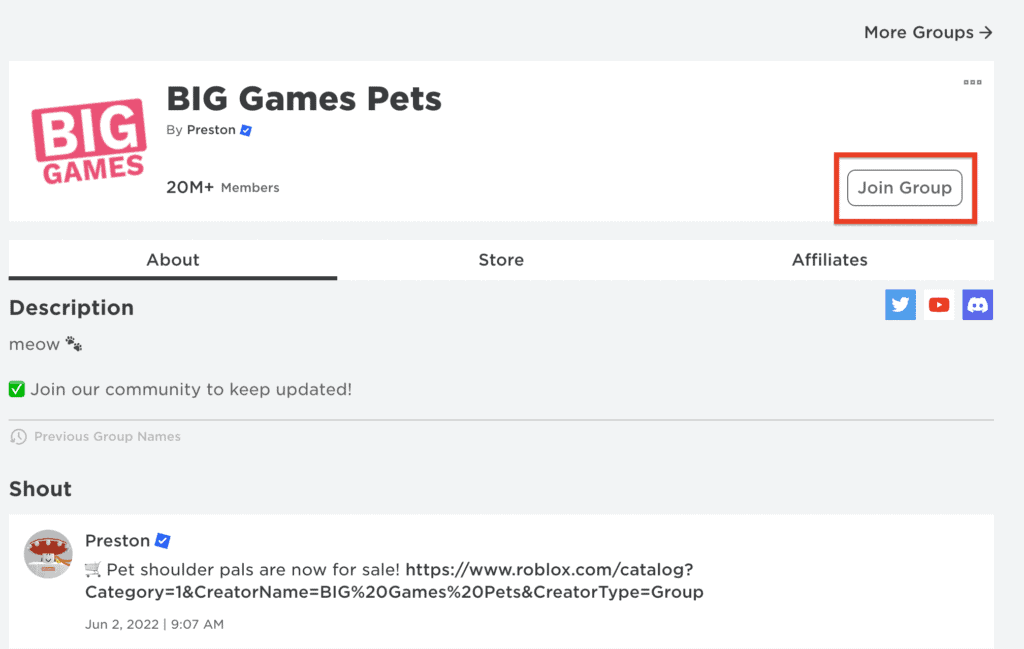Open the More Groups link

click(x=928, y=33)
